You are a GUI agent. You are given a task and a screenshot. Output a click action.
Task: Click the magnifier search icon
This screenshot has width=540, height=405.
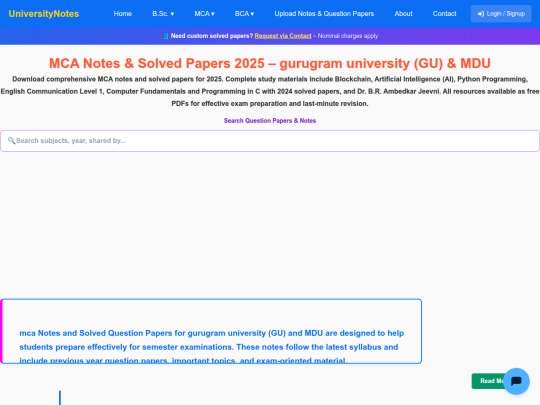[x=11, y=141]
